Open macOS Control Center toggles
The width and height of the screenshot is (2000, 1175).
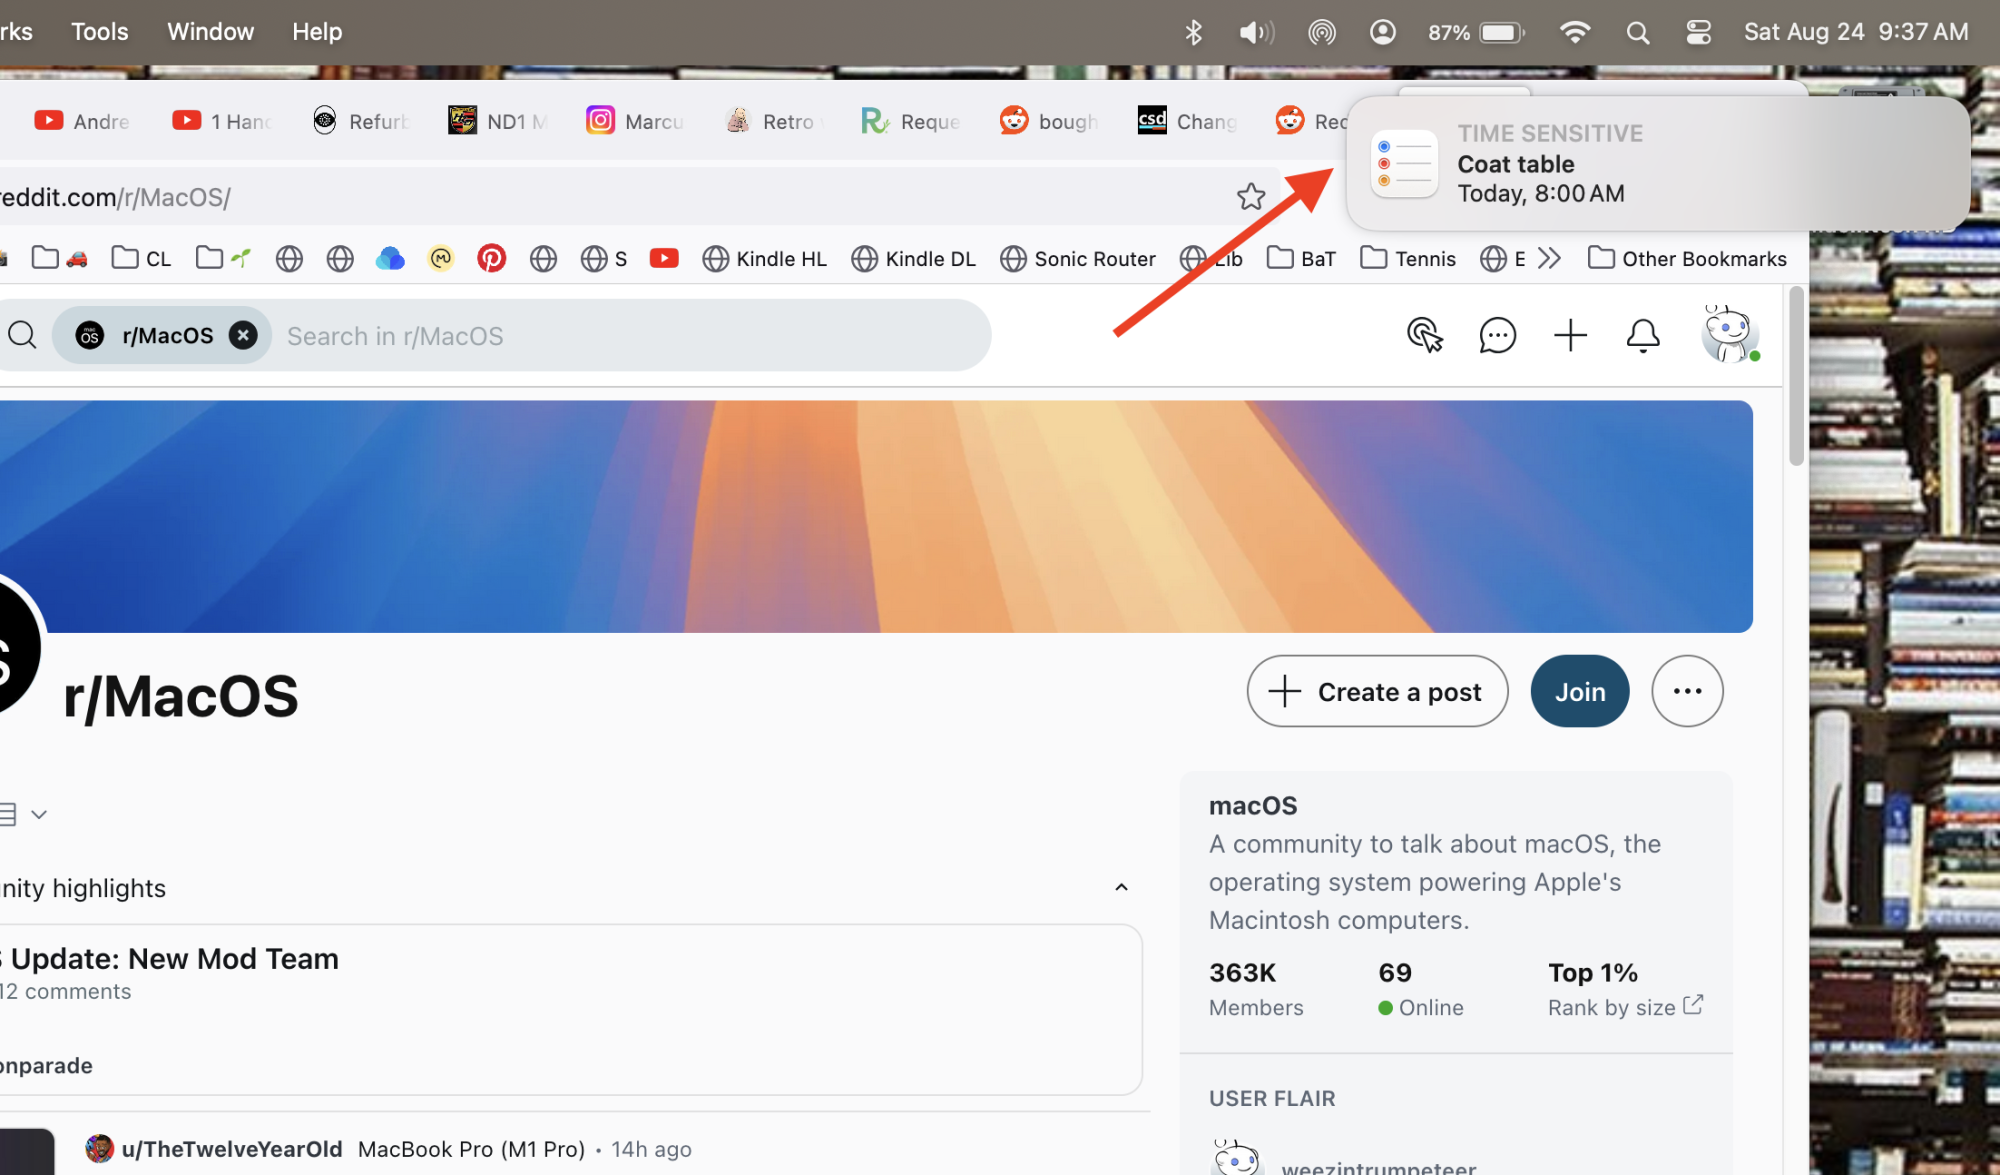(x=1698, y=32)
